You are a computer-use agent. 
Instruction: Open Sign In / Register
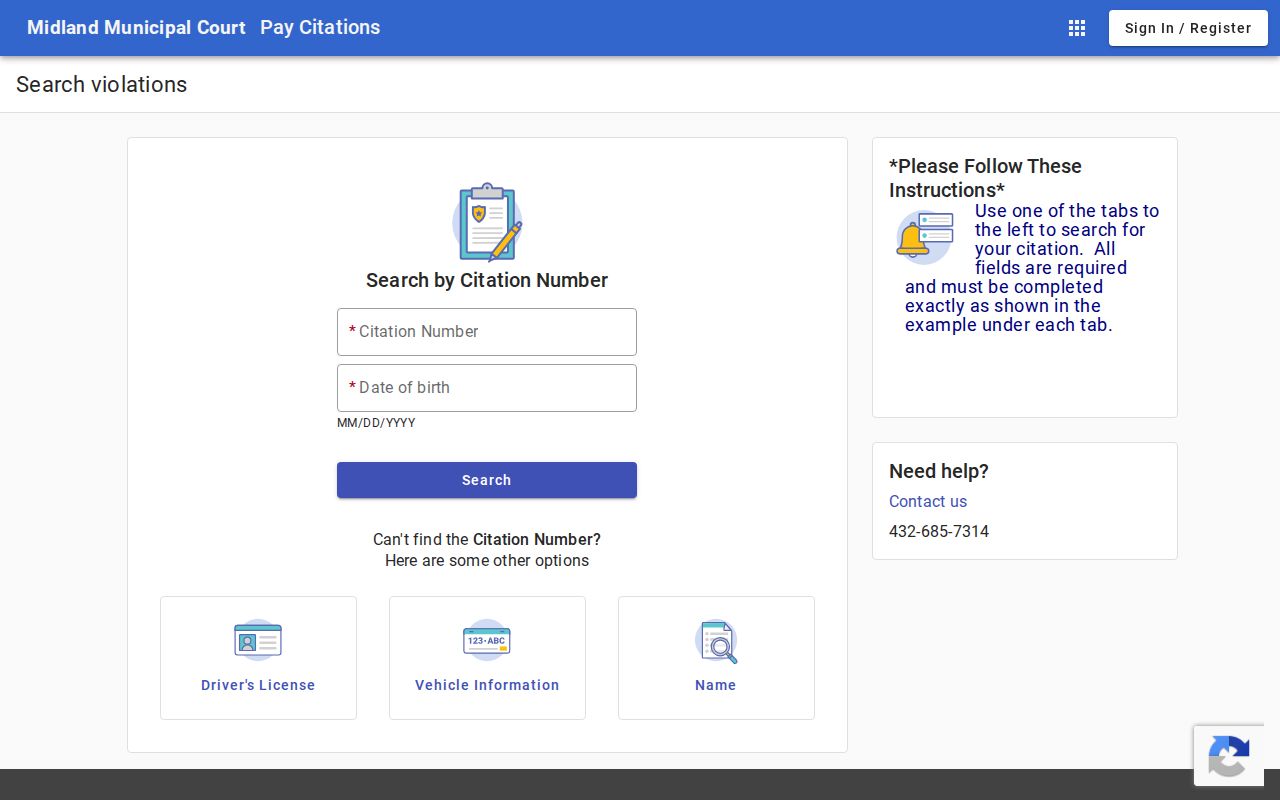[1188, 28]
